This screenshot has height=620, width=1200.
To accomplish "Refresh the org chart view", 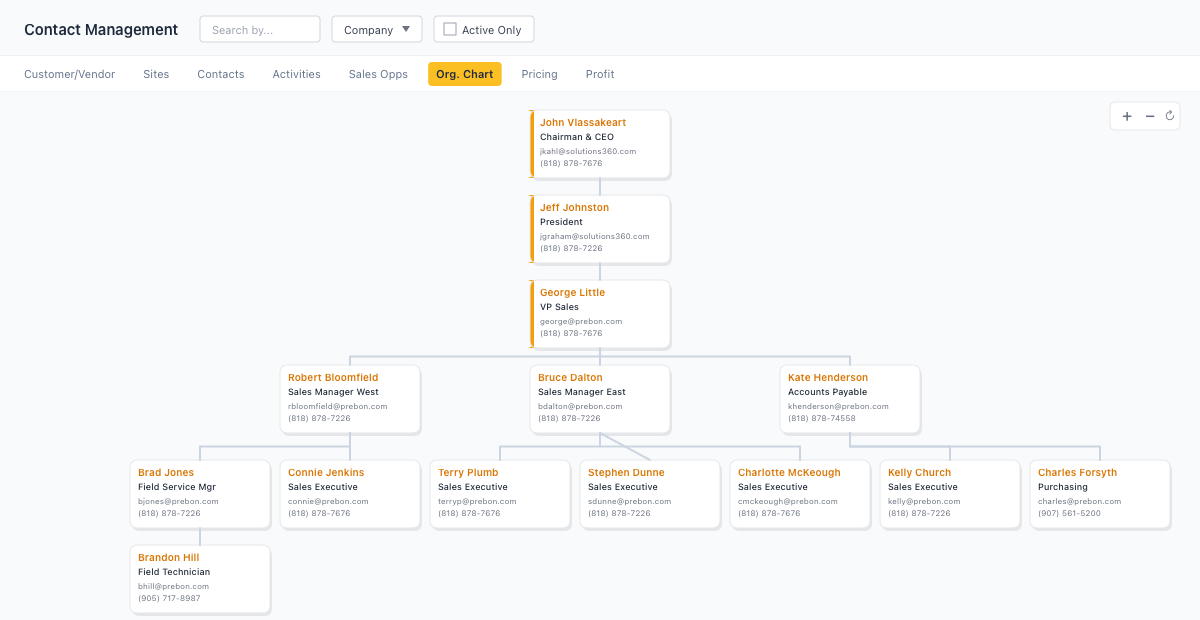I will pos(1169,116).
